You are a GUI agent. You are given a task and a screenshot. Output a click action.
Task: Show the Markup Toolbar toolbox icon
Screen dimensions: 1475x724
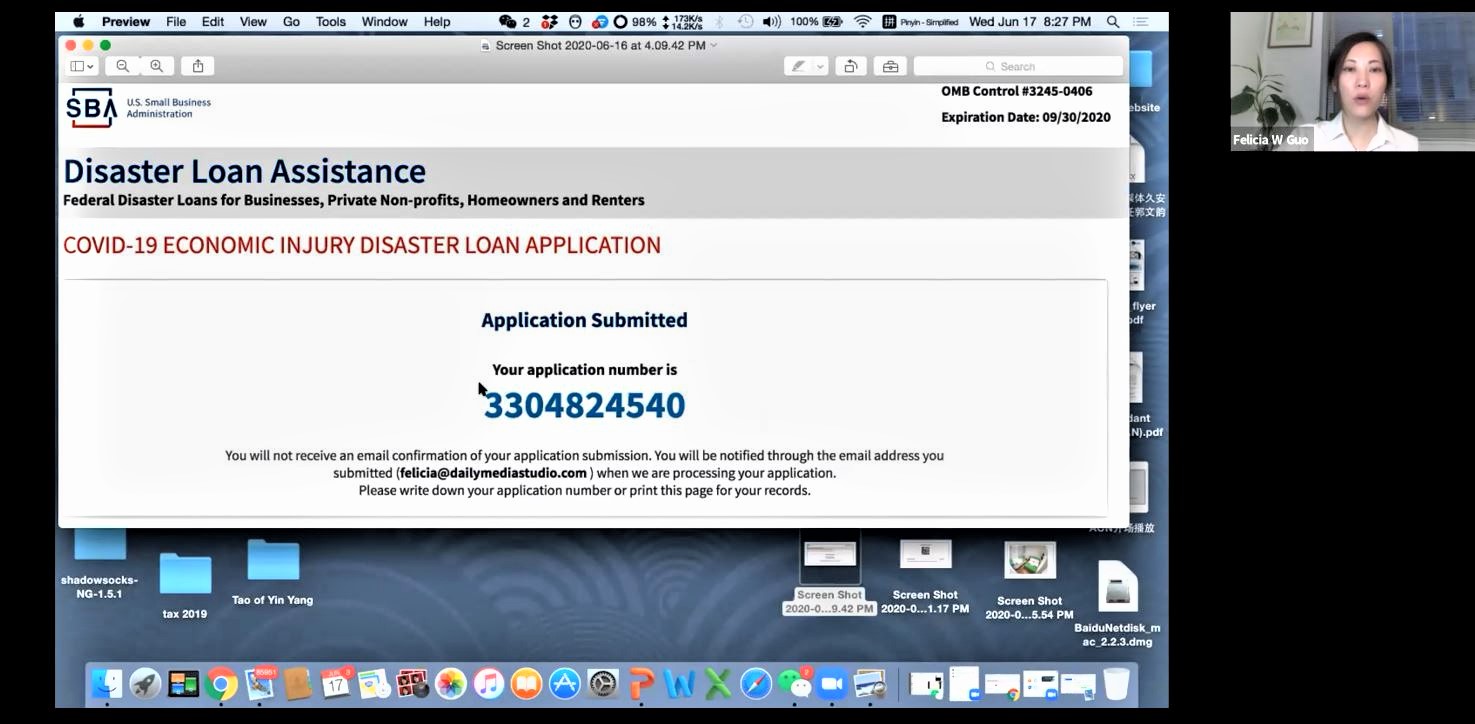click(890, 66)
